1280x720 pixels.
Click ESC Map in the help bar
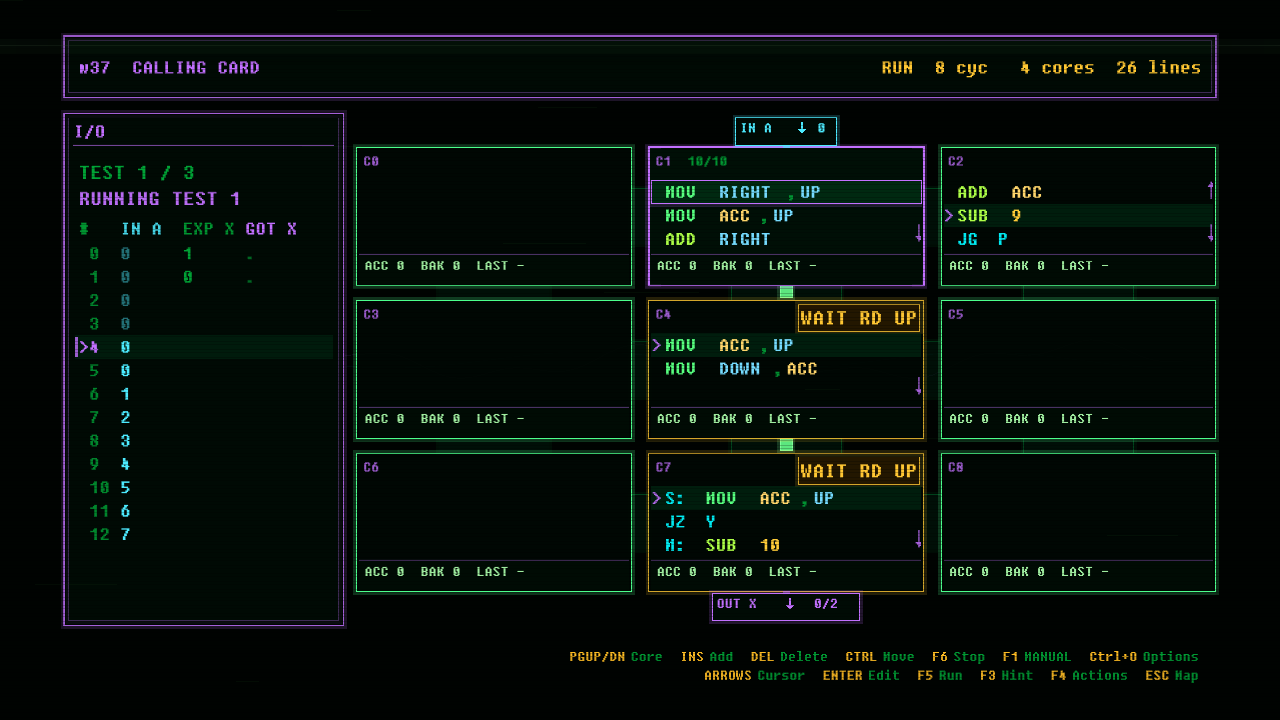point(1171,675)
